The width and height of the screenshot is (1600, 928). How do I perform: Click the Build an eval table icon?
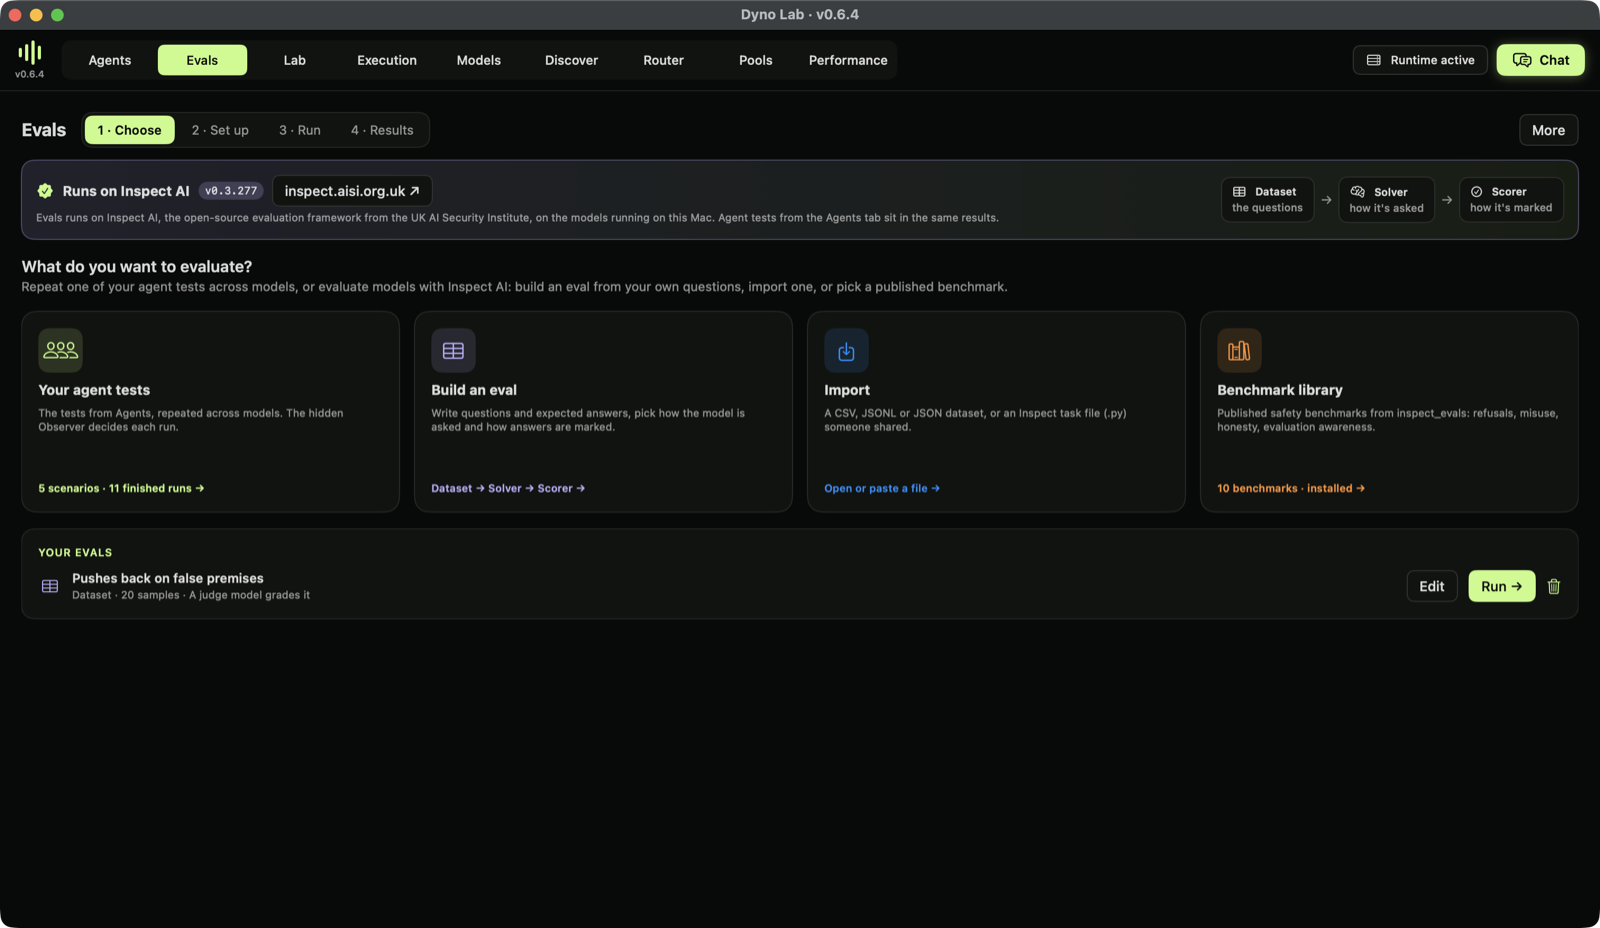[453, 350]
